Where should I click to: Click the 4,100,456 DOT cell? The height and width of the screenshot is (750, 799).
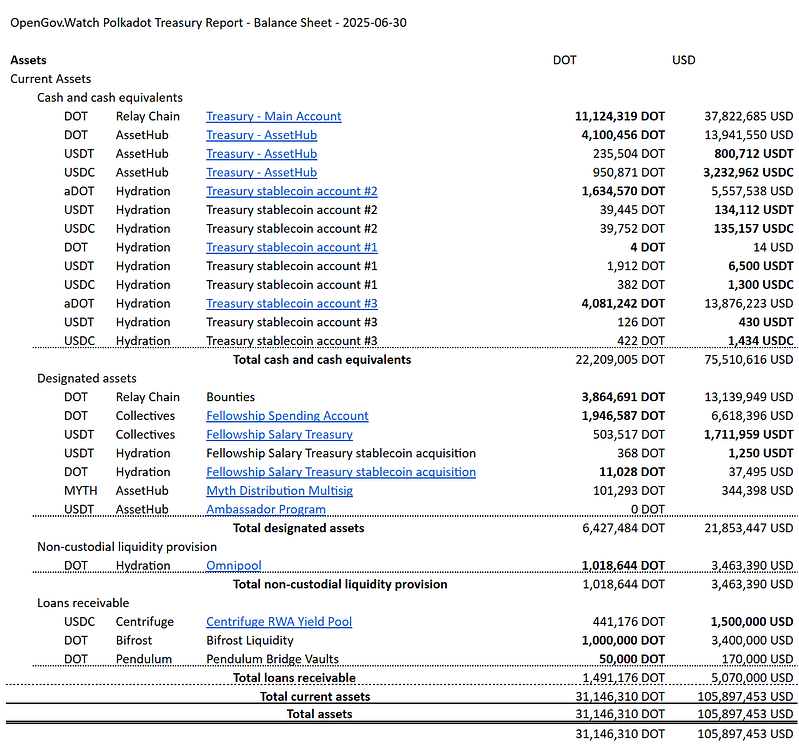tap(623, 135)
